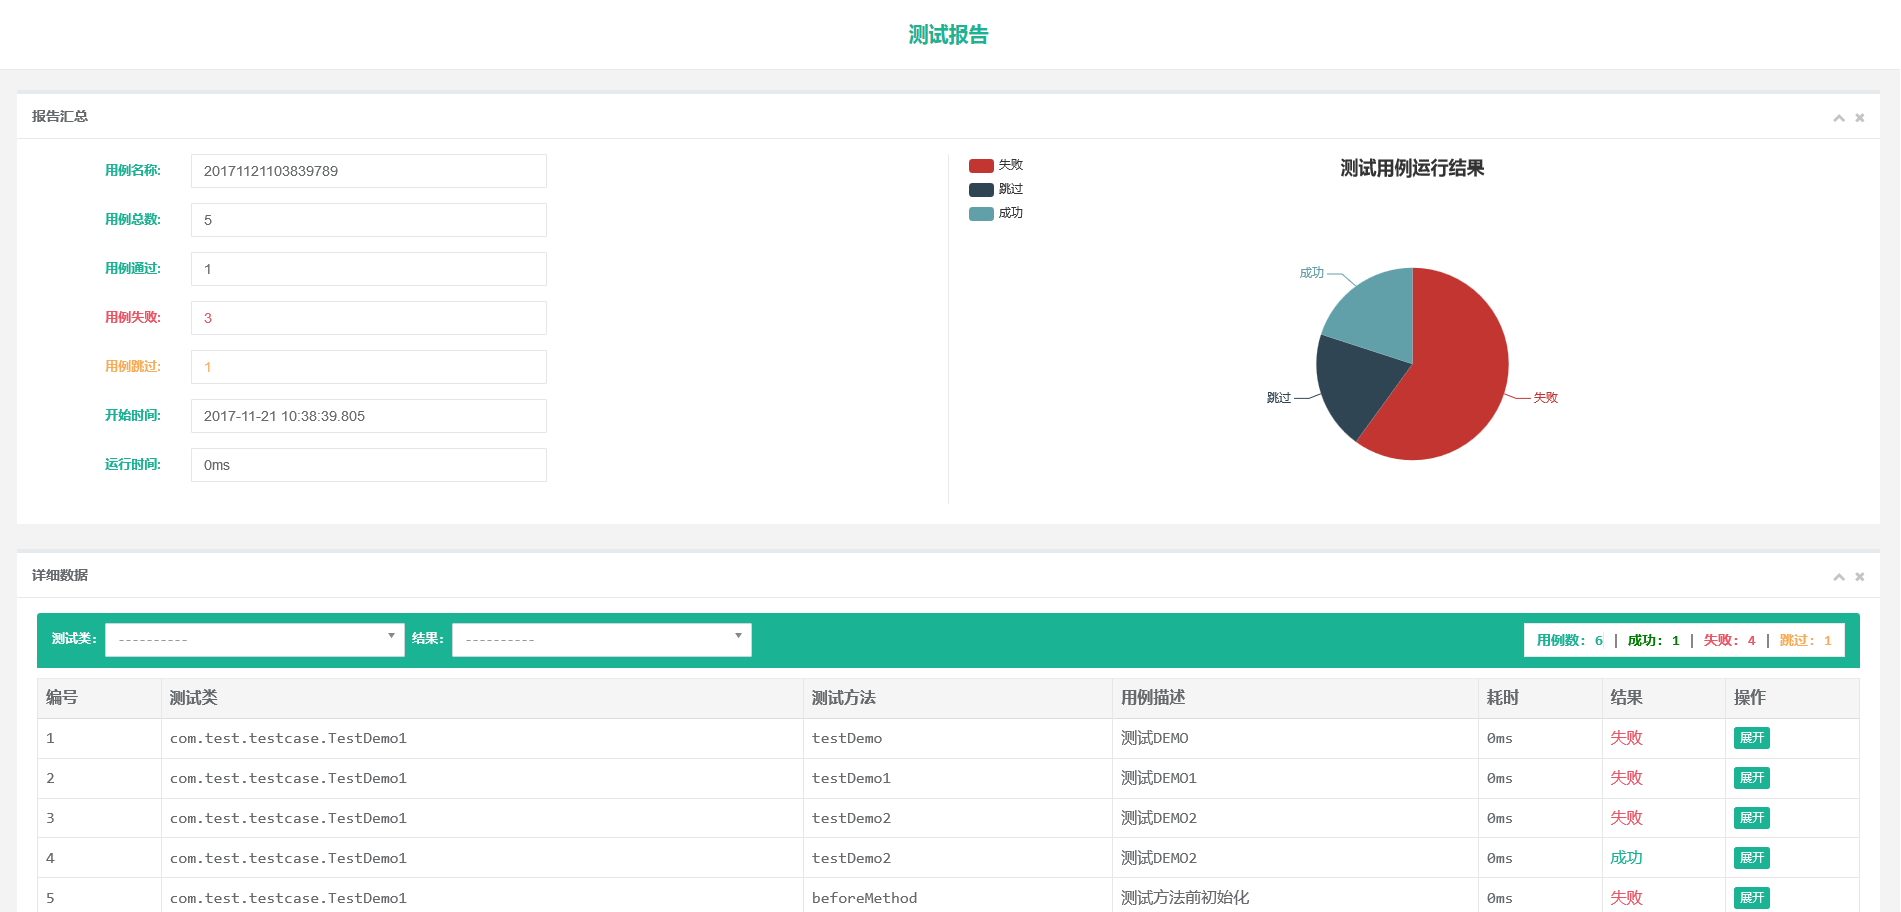This screenshot has width=1901, height=912.
Task: Collapse the 详细数据 panel with the chevron icon
Action: tap(1838, 577)
